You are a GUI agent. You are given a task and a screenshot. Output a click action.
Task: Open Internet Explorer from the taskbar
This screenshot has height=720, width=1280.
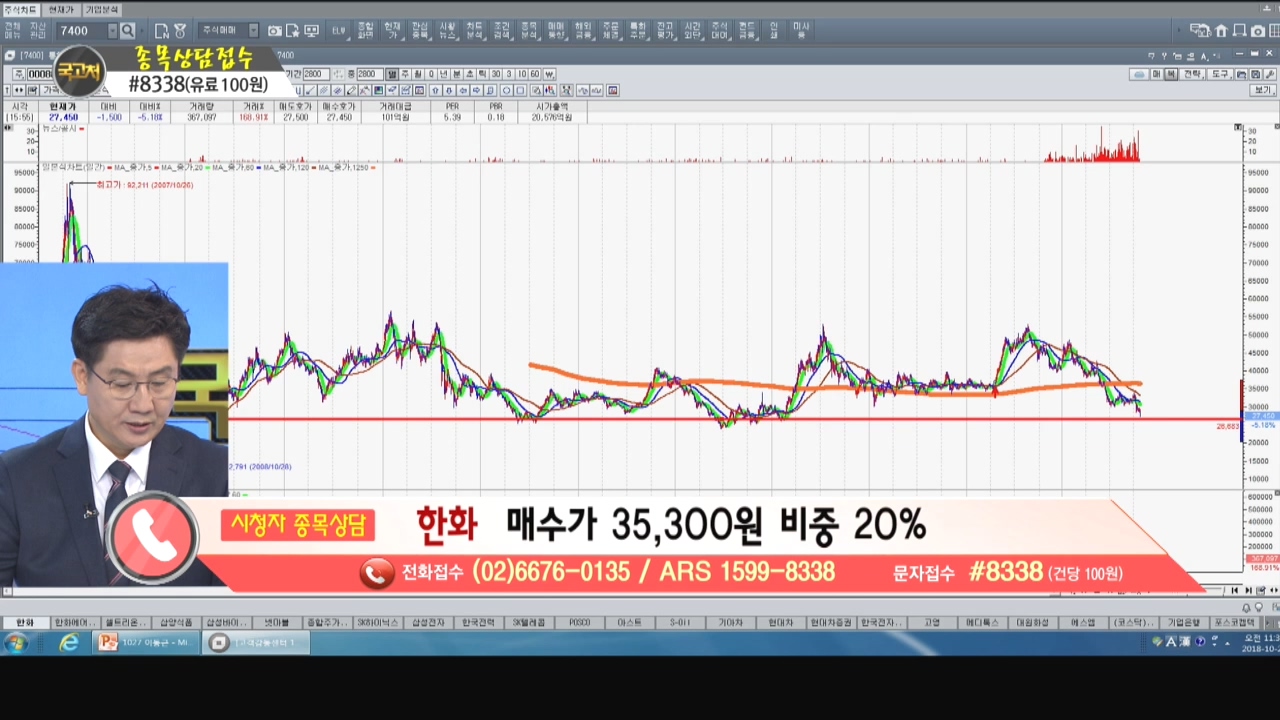[68, 643]
